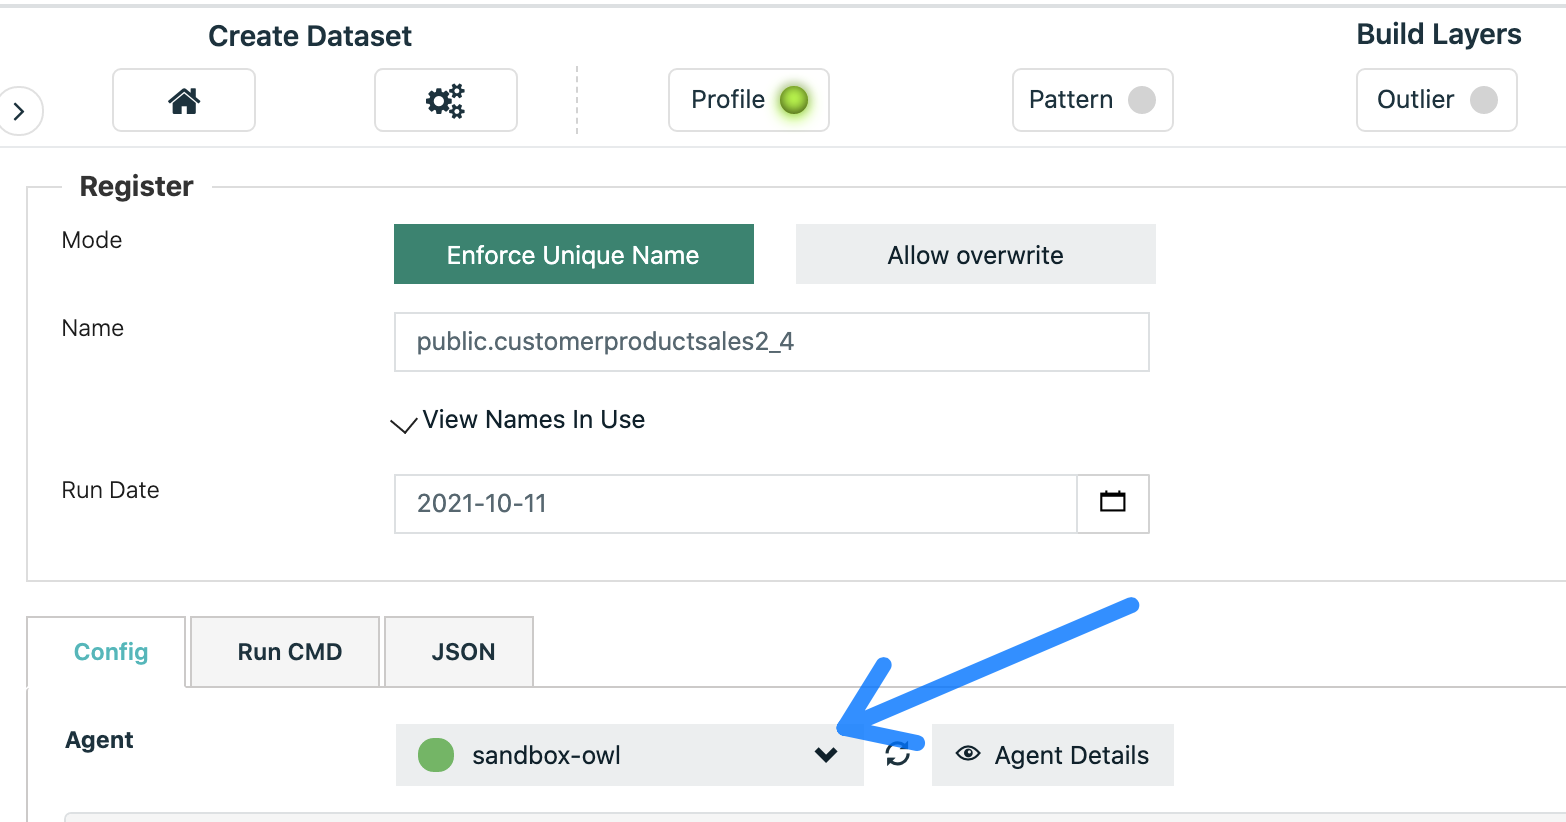Viewport: 1566px width, 822px height.
Task: Click the eye icon for Agent Details
Action: coord(968,754)
